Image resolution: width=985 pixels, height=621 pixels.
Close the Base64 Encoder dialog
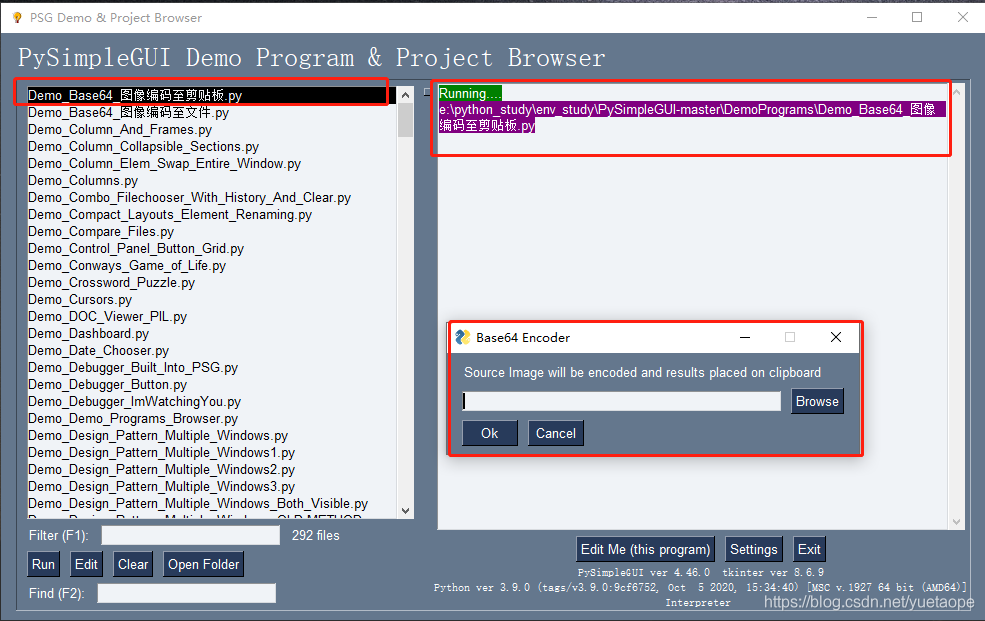click(835, 337)
